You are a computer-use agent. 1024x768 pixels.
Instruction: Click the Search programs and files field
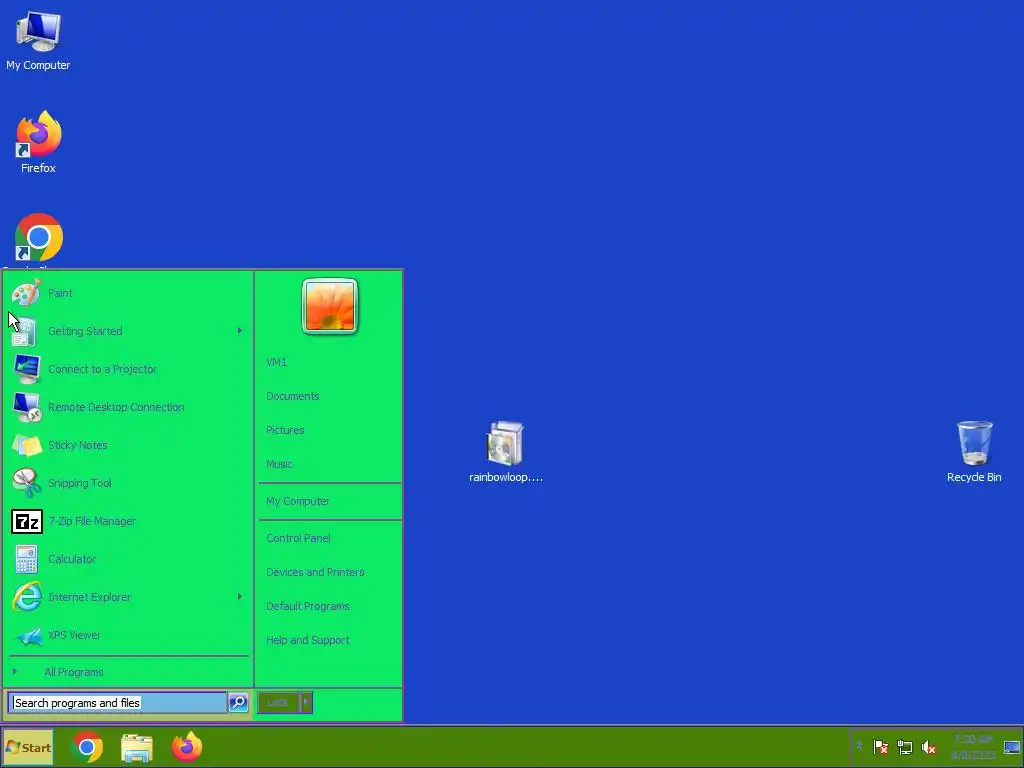pyautogui.click(x=118, y=703)
